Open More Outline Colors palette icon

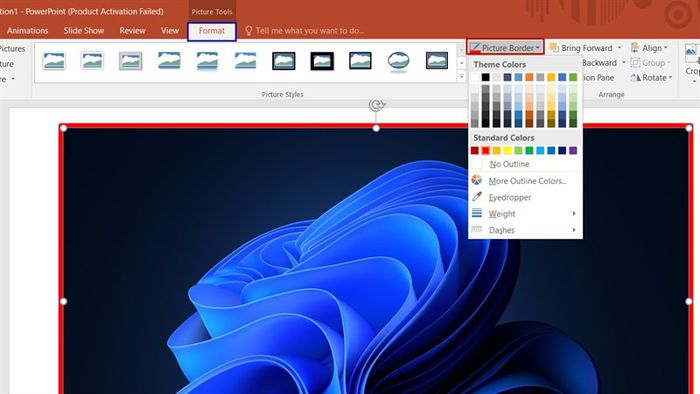(x=477, y=180)
